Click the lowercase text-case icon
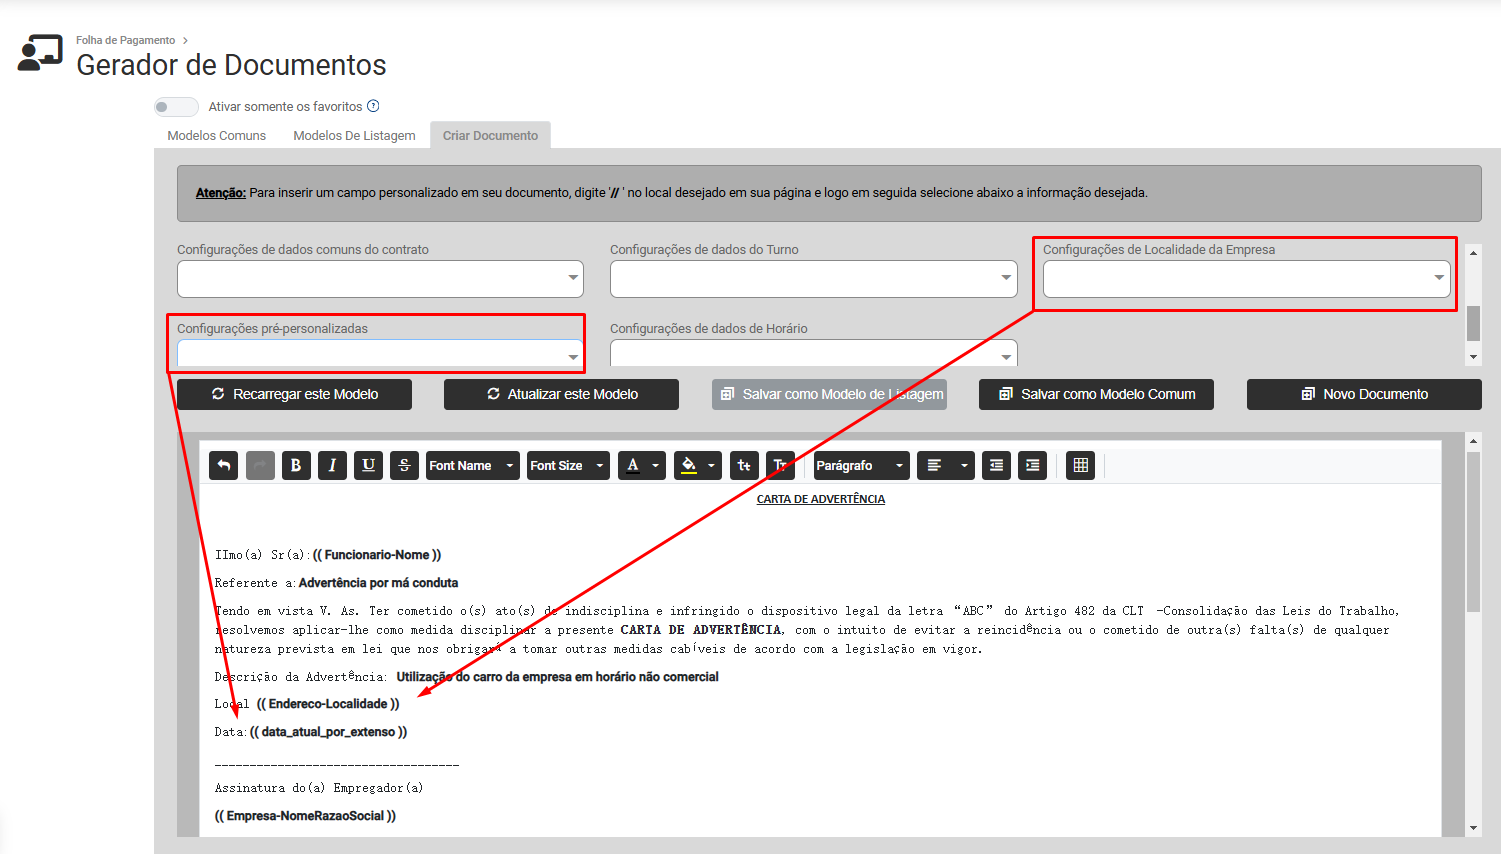1501x854 pixels. [744, 465]
